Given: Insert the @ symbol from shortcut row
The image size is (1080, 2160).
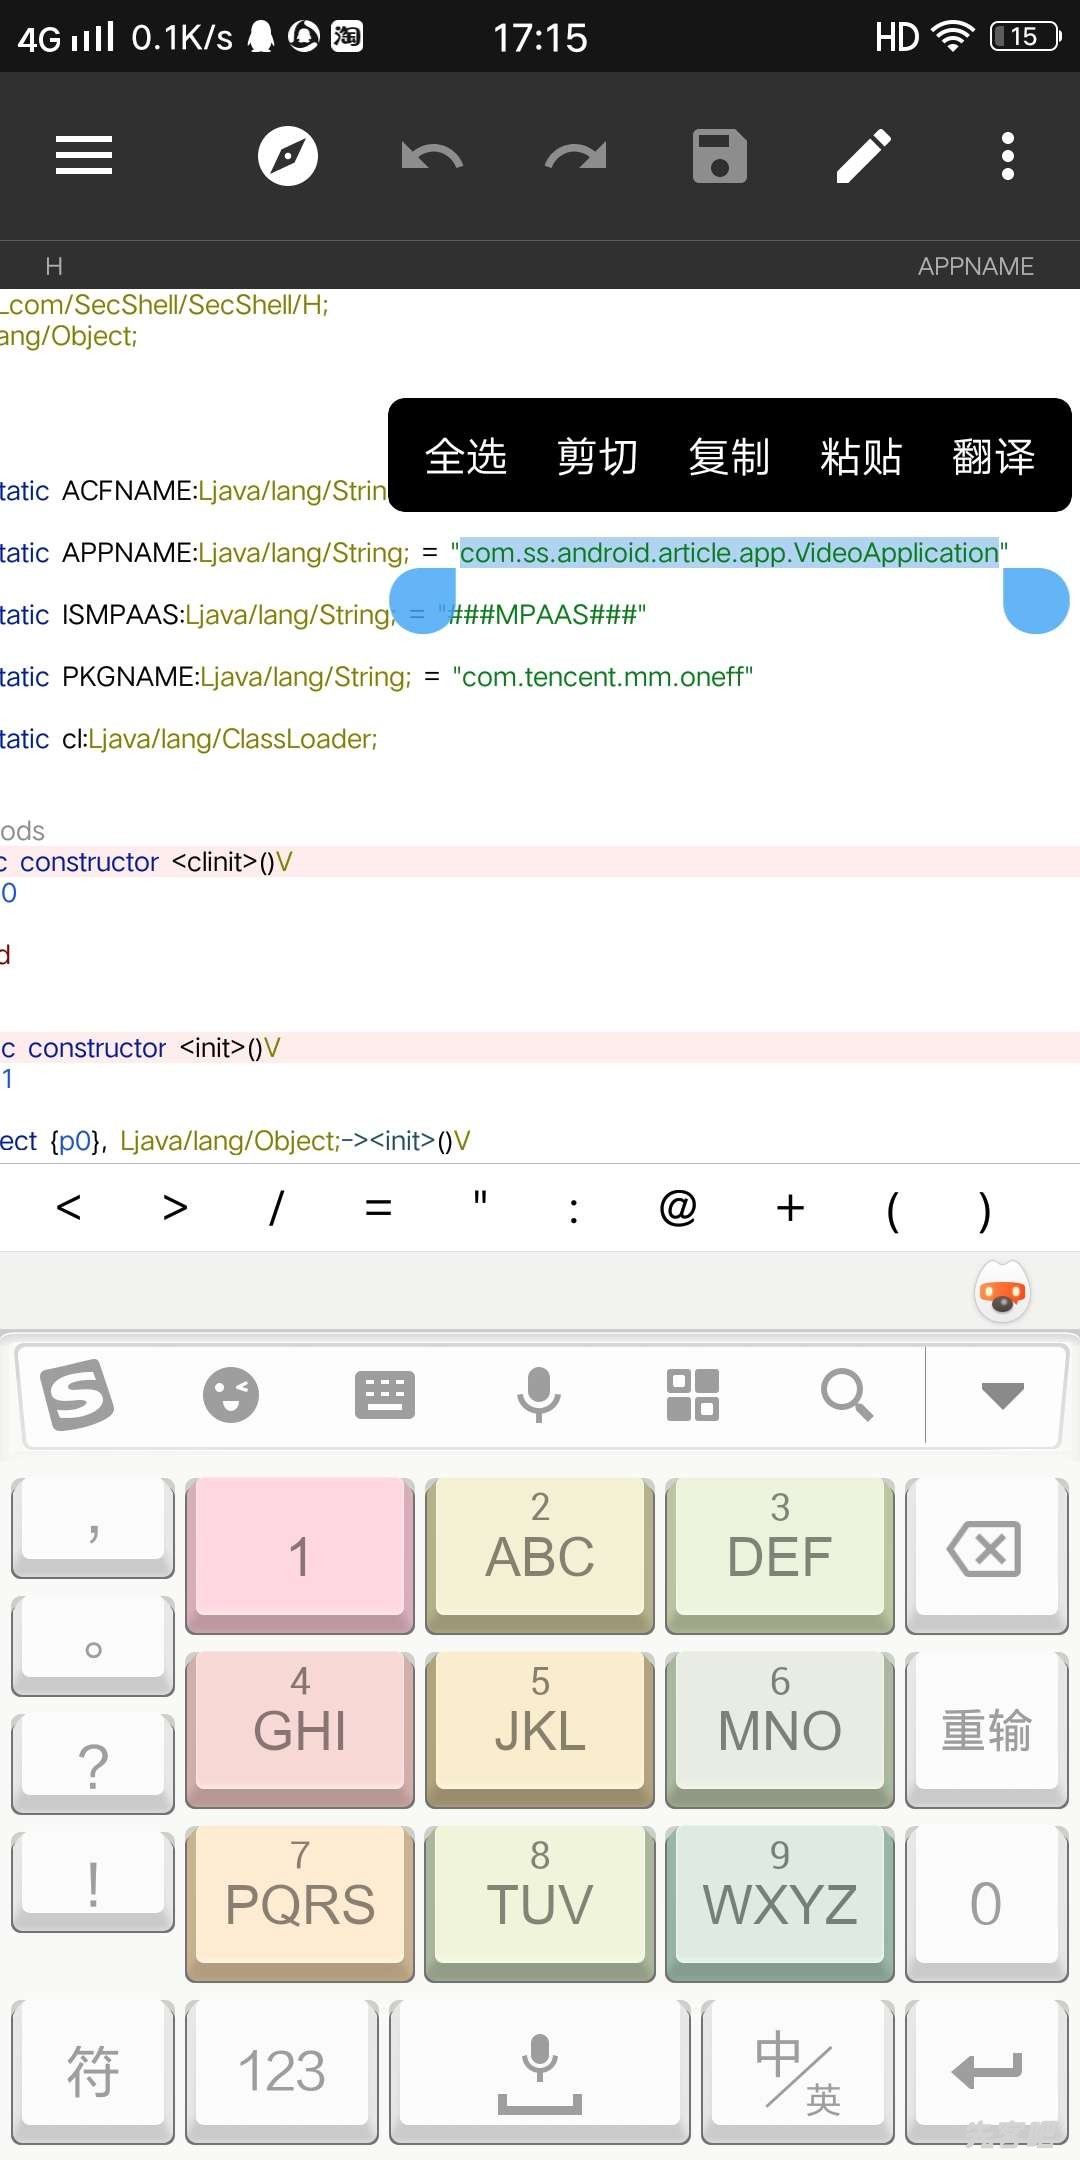Looking at the screenshot, I should 678,1208.
